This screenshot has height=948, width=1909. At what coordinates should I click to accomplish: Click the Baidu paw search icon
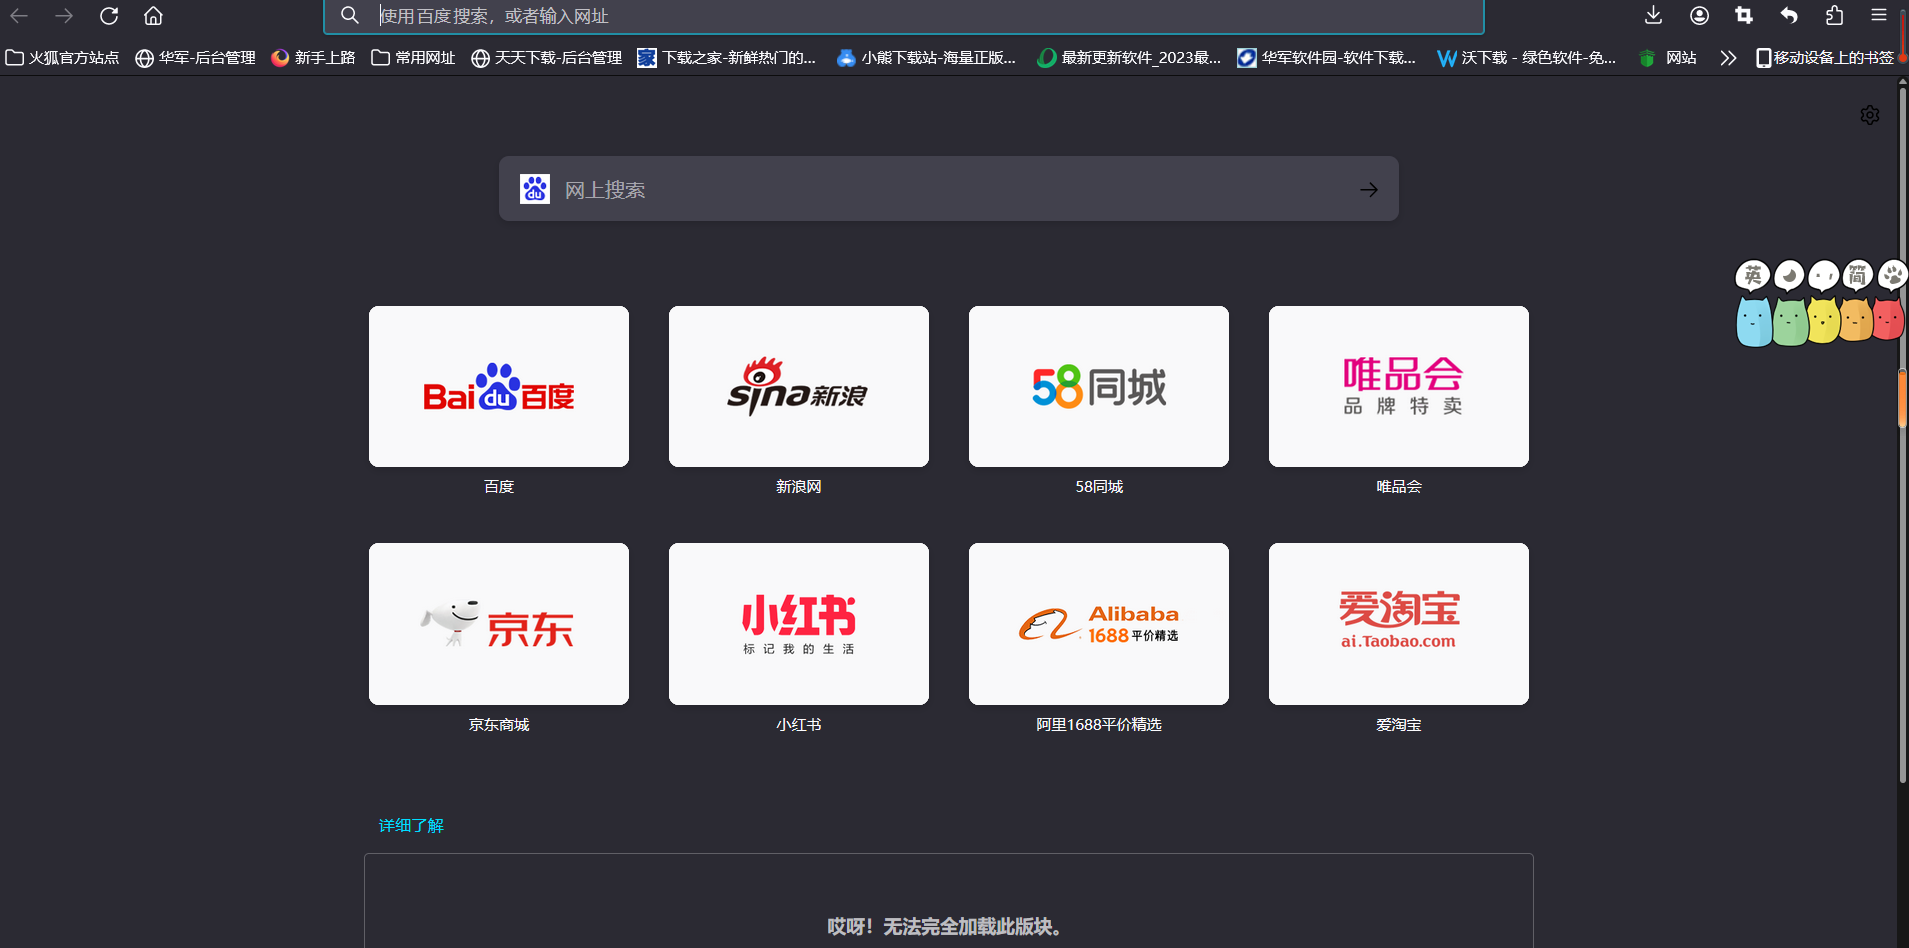point(535,189)
